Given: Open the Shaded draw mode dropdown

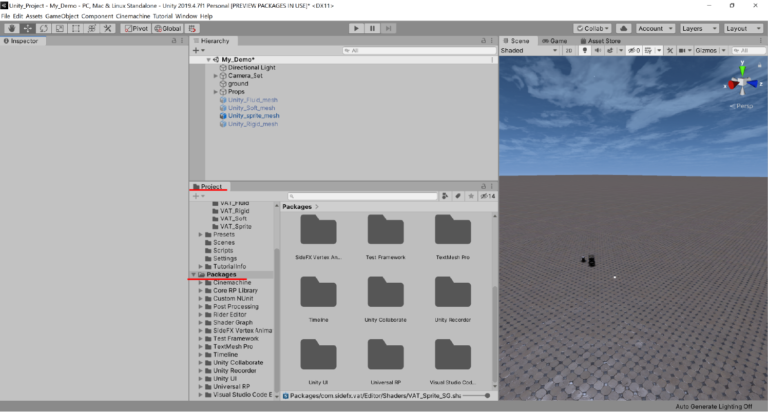Looking at the screenshot, I should click(x=529, y=50).
